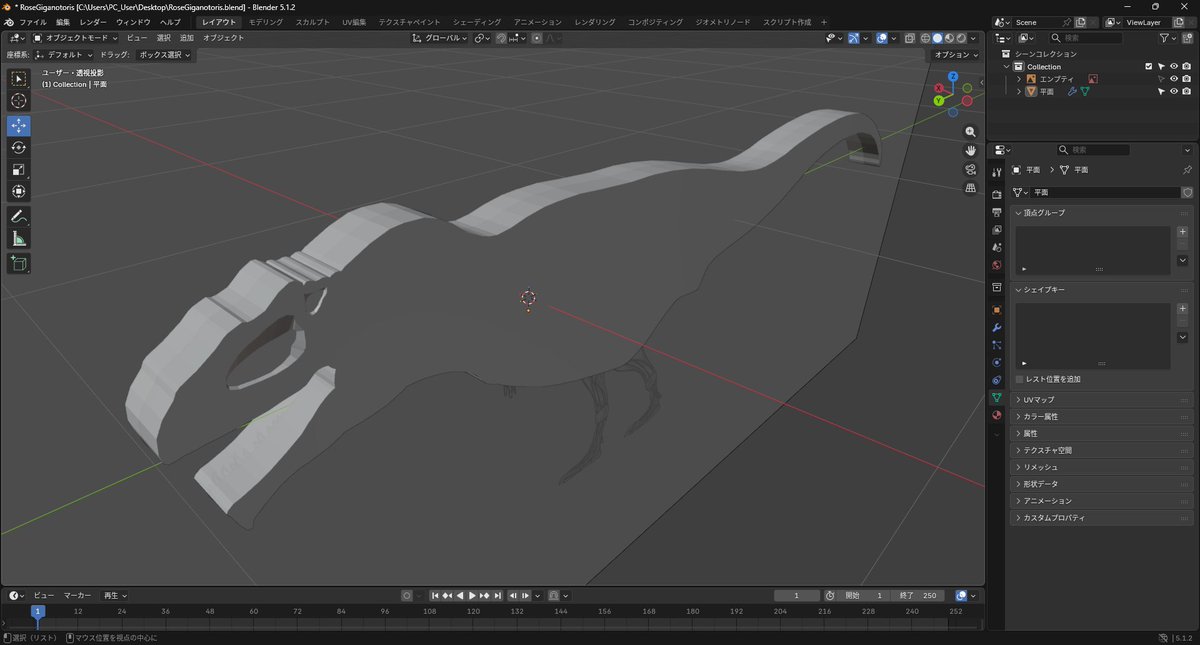
Task: Switch to the モデリング workspace tab
Action: click(x=266, y=22)
